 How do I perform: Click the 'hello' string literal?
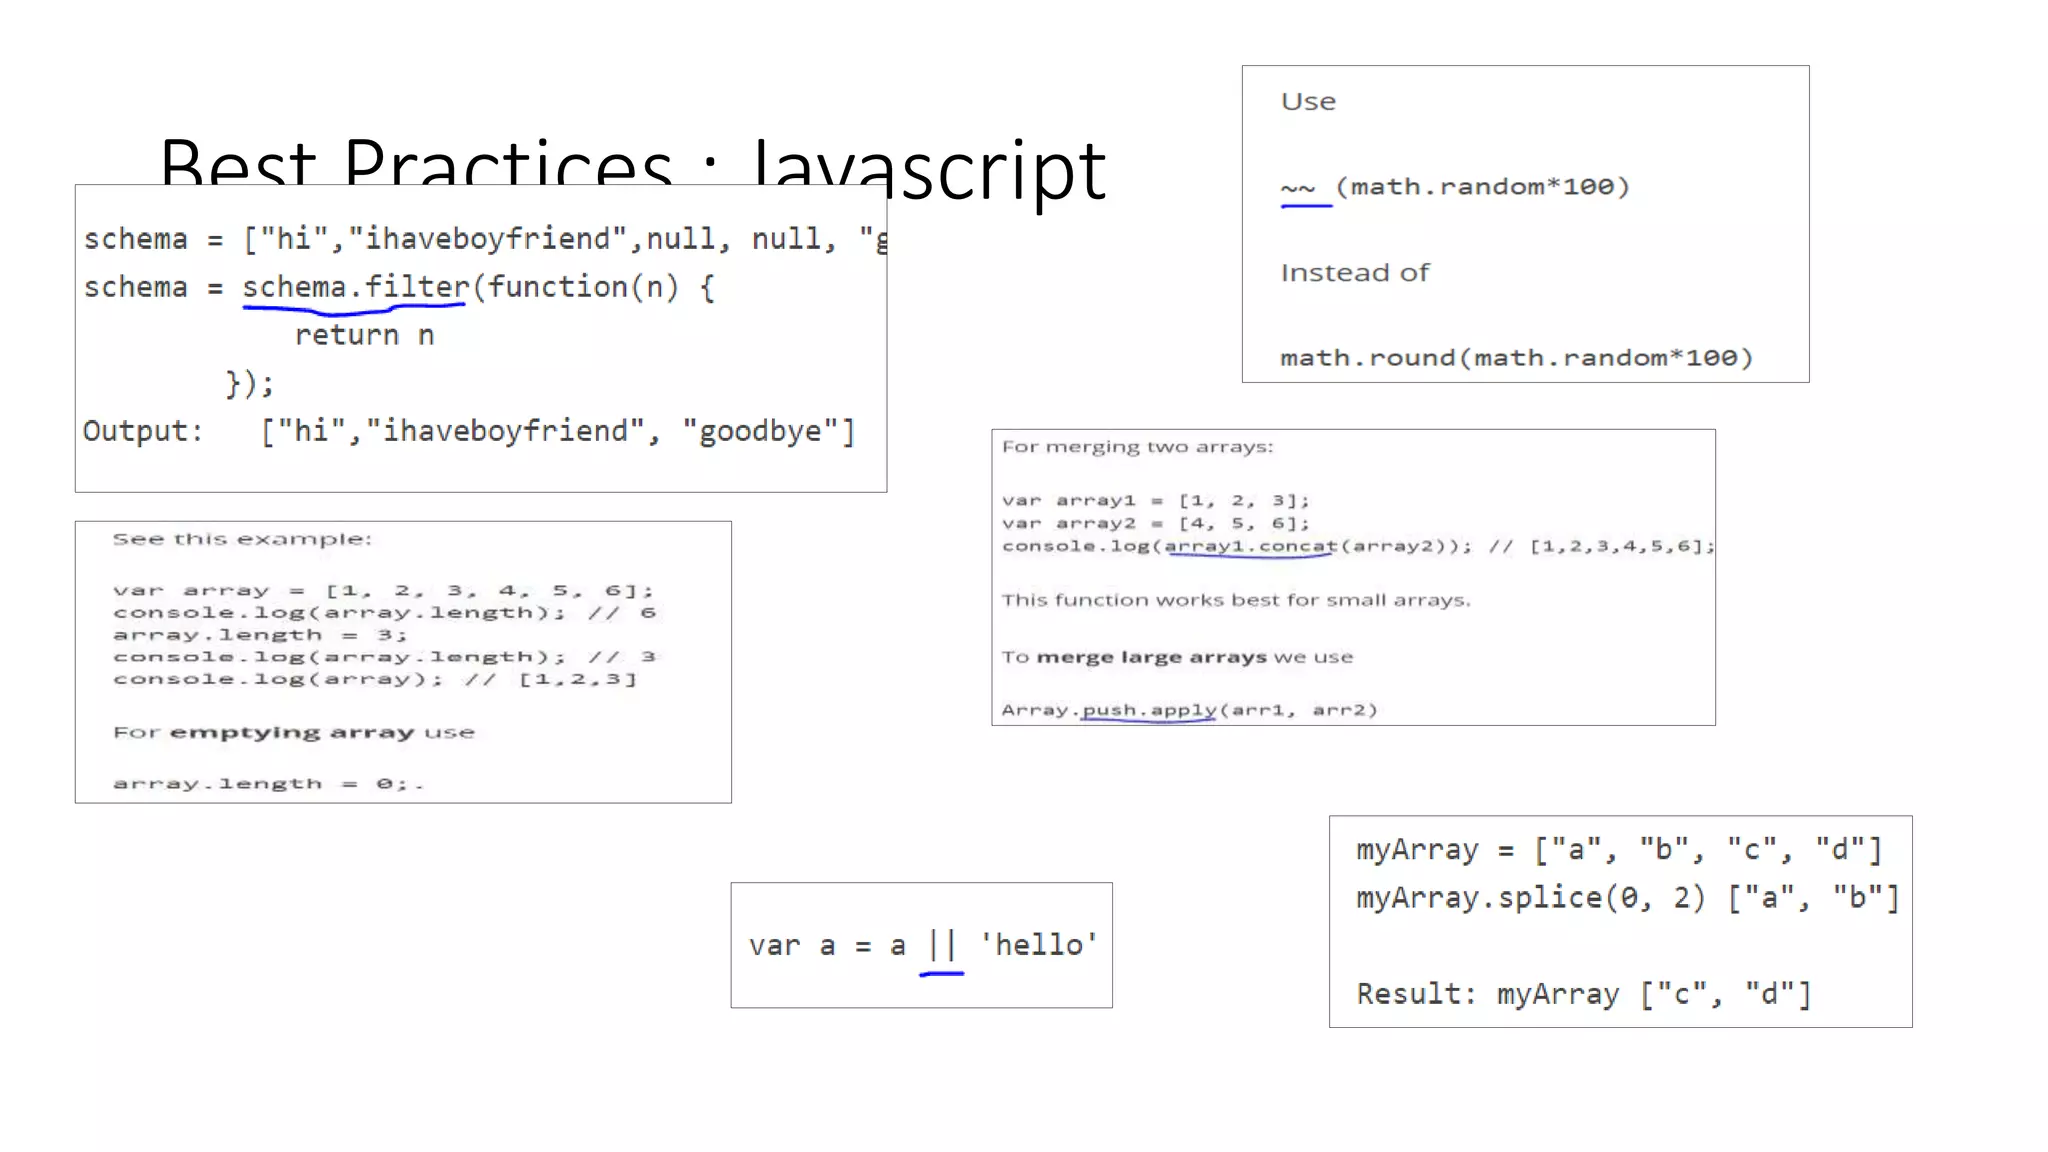click(1038, 945)
